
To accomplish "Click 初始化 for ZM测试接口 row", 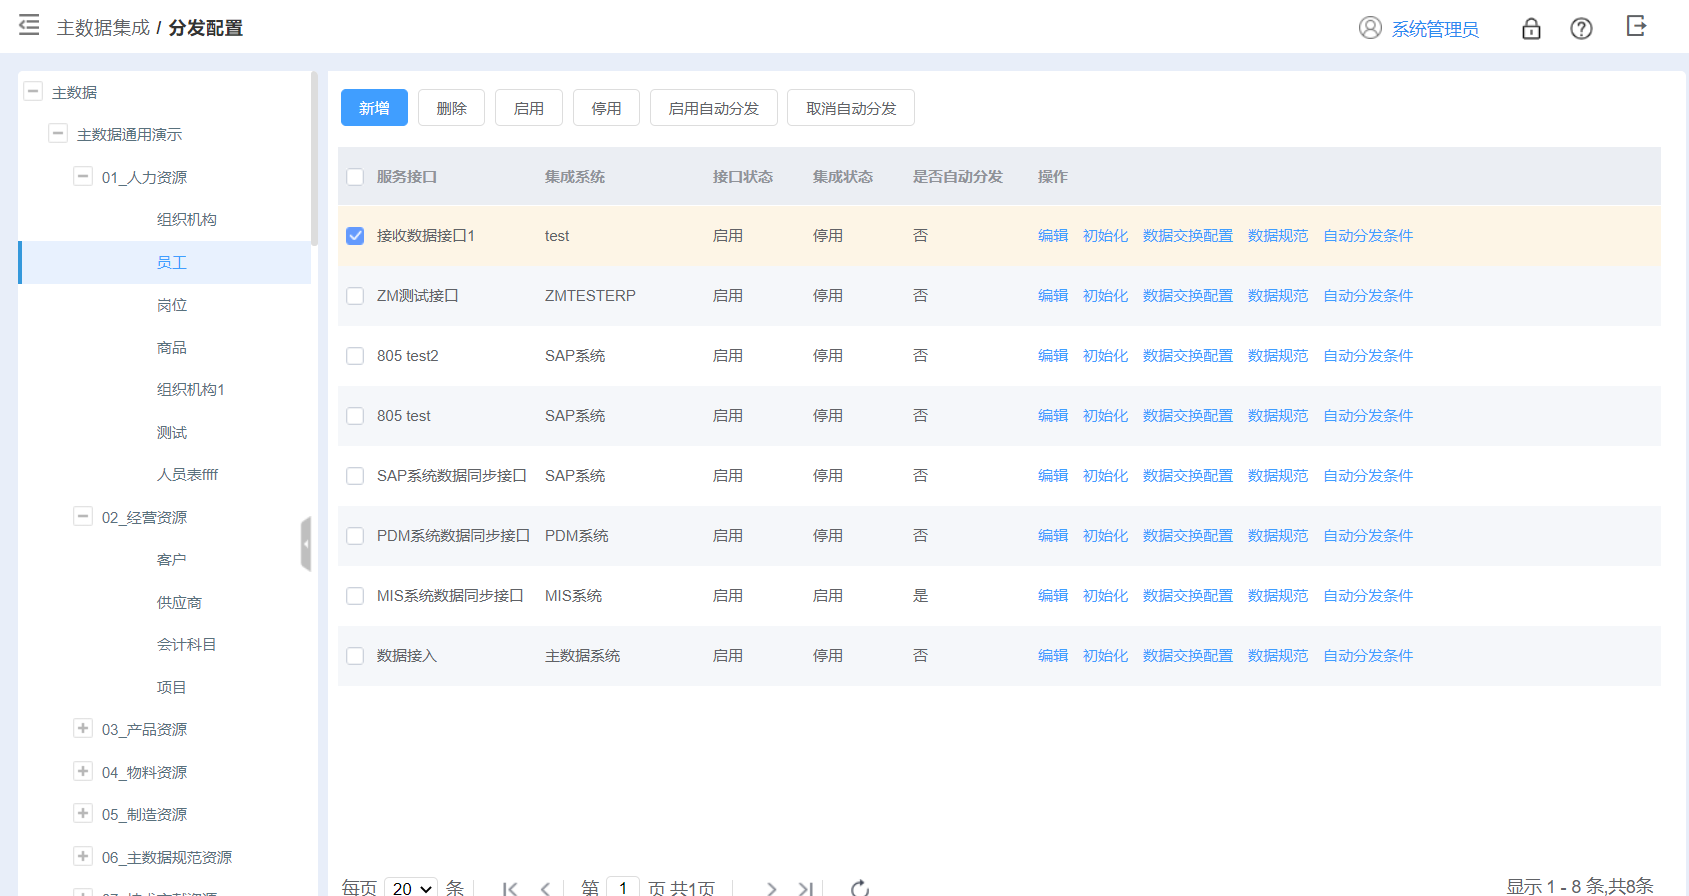I will pyautogui.click(x=1105, y=296).
